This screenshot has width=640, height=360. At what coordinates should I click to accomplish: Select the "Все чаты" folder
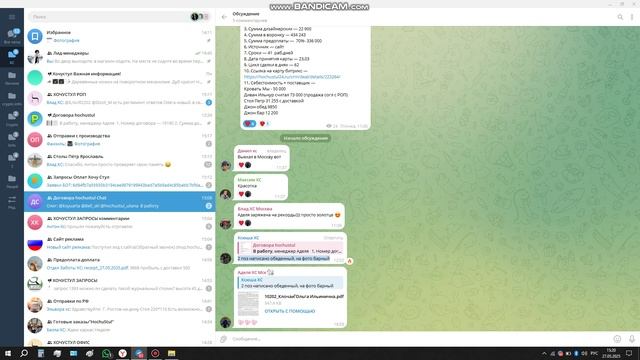(x=12, y=36)
